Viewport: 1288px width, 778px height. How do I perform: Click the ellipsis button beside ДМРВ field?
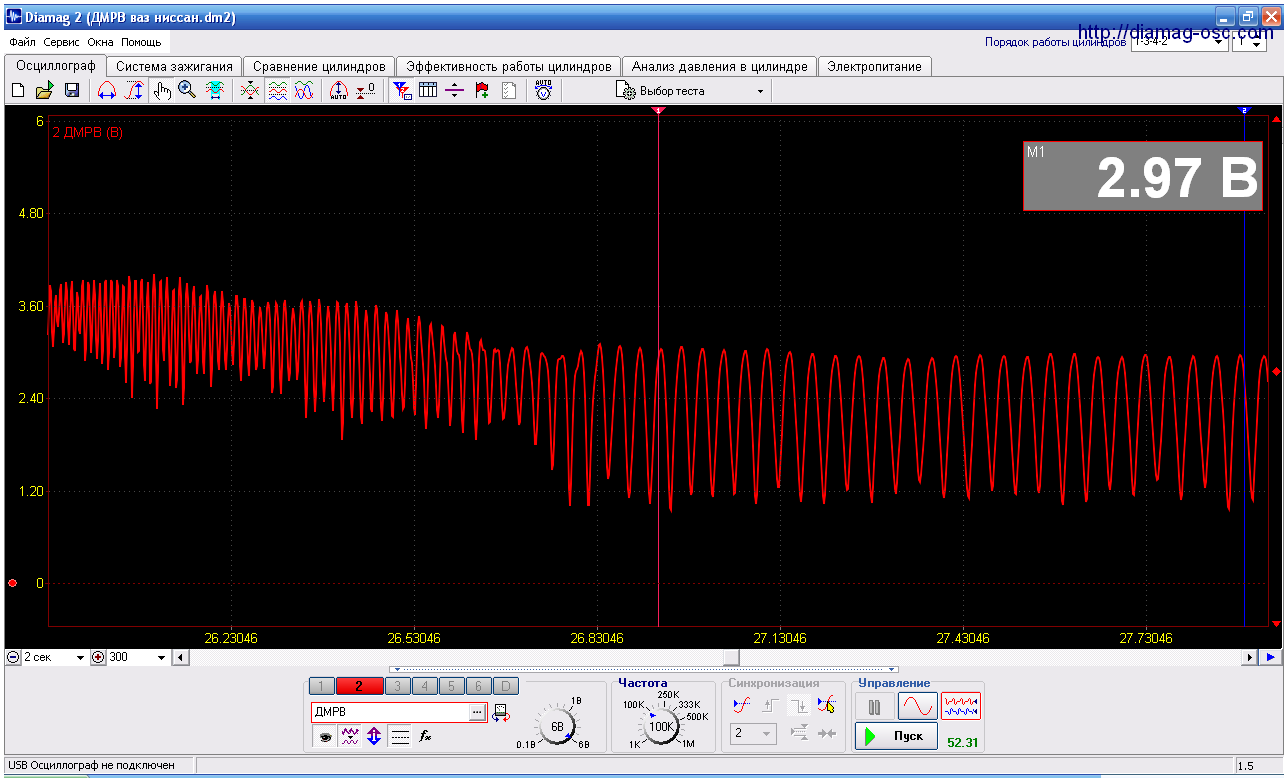(478, 712)
